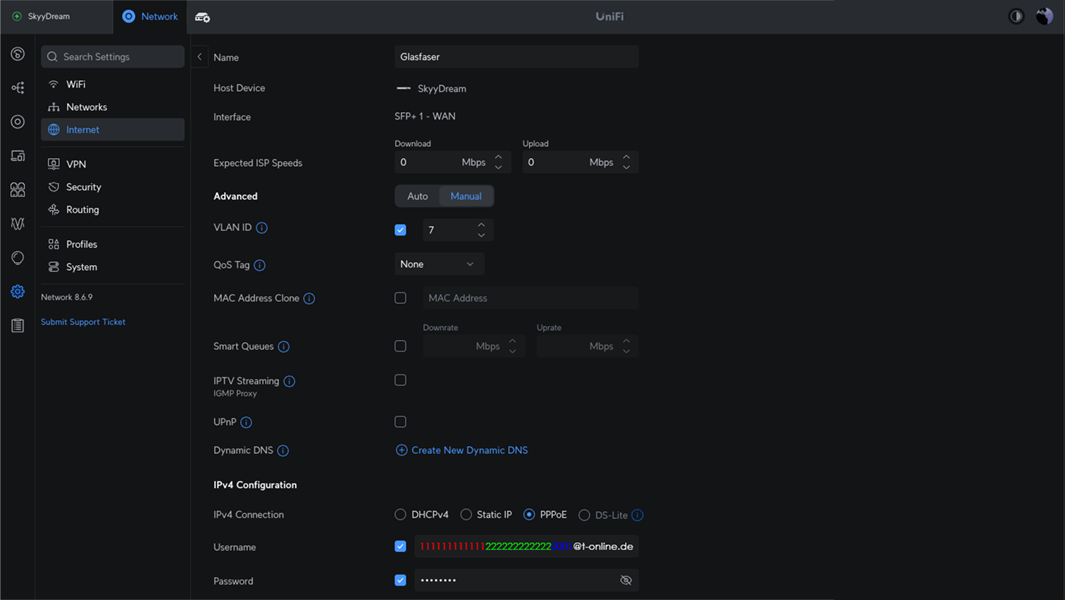
Task: Open the Dashboard icon in left rail
Action: point(18,54)
